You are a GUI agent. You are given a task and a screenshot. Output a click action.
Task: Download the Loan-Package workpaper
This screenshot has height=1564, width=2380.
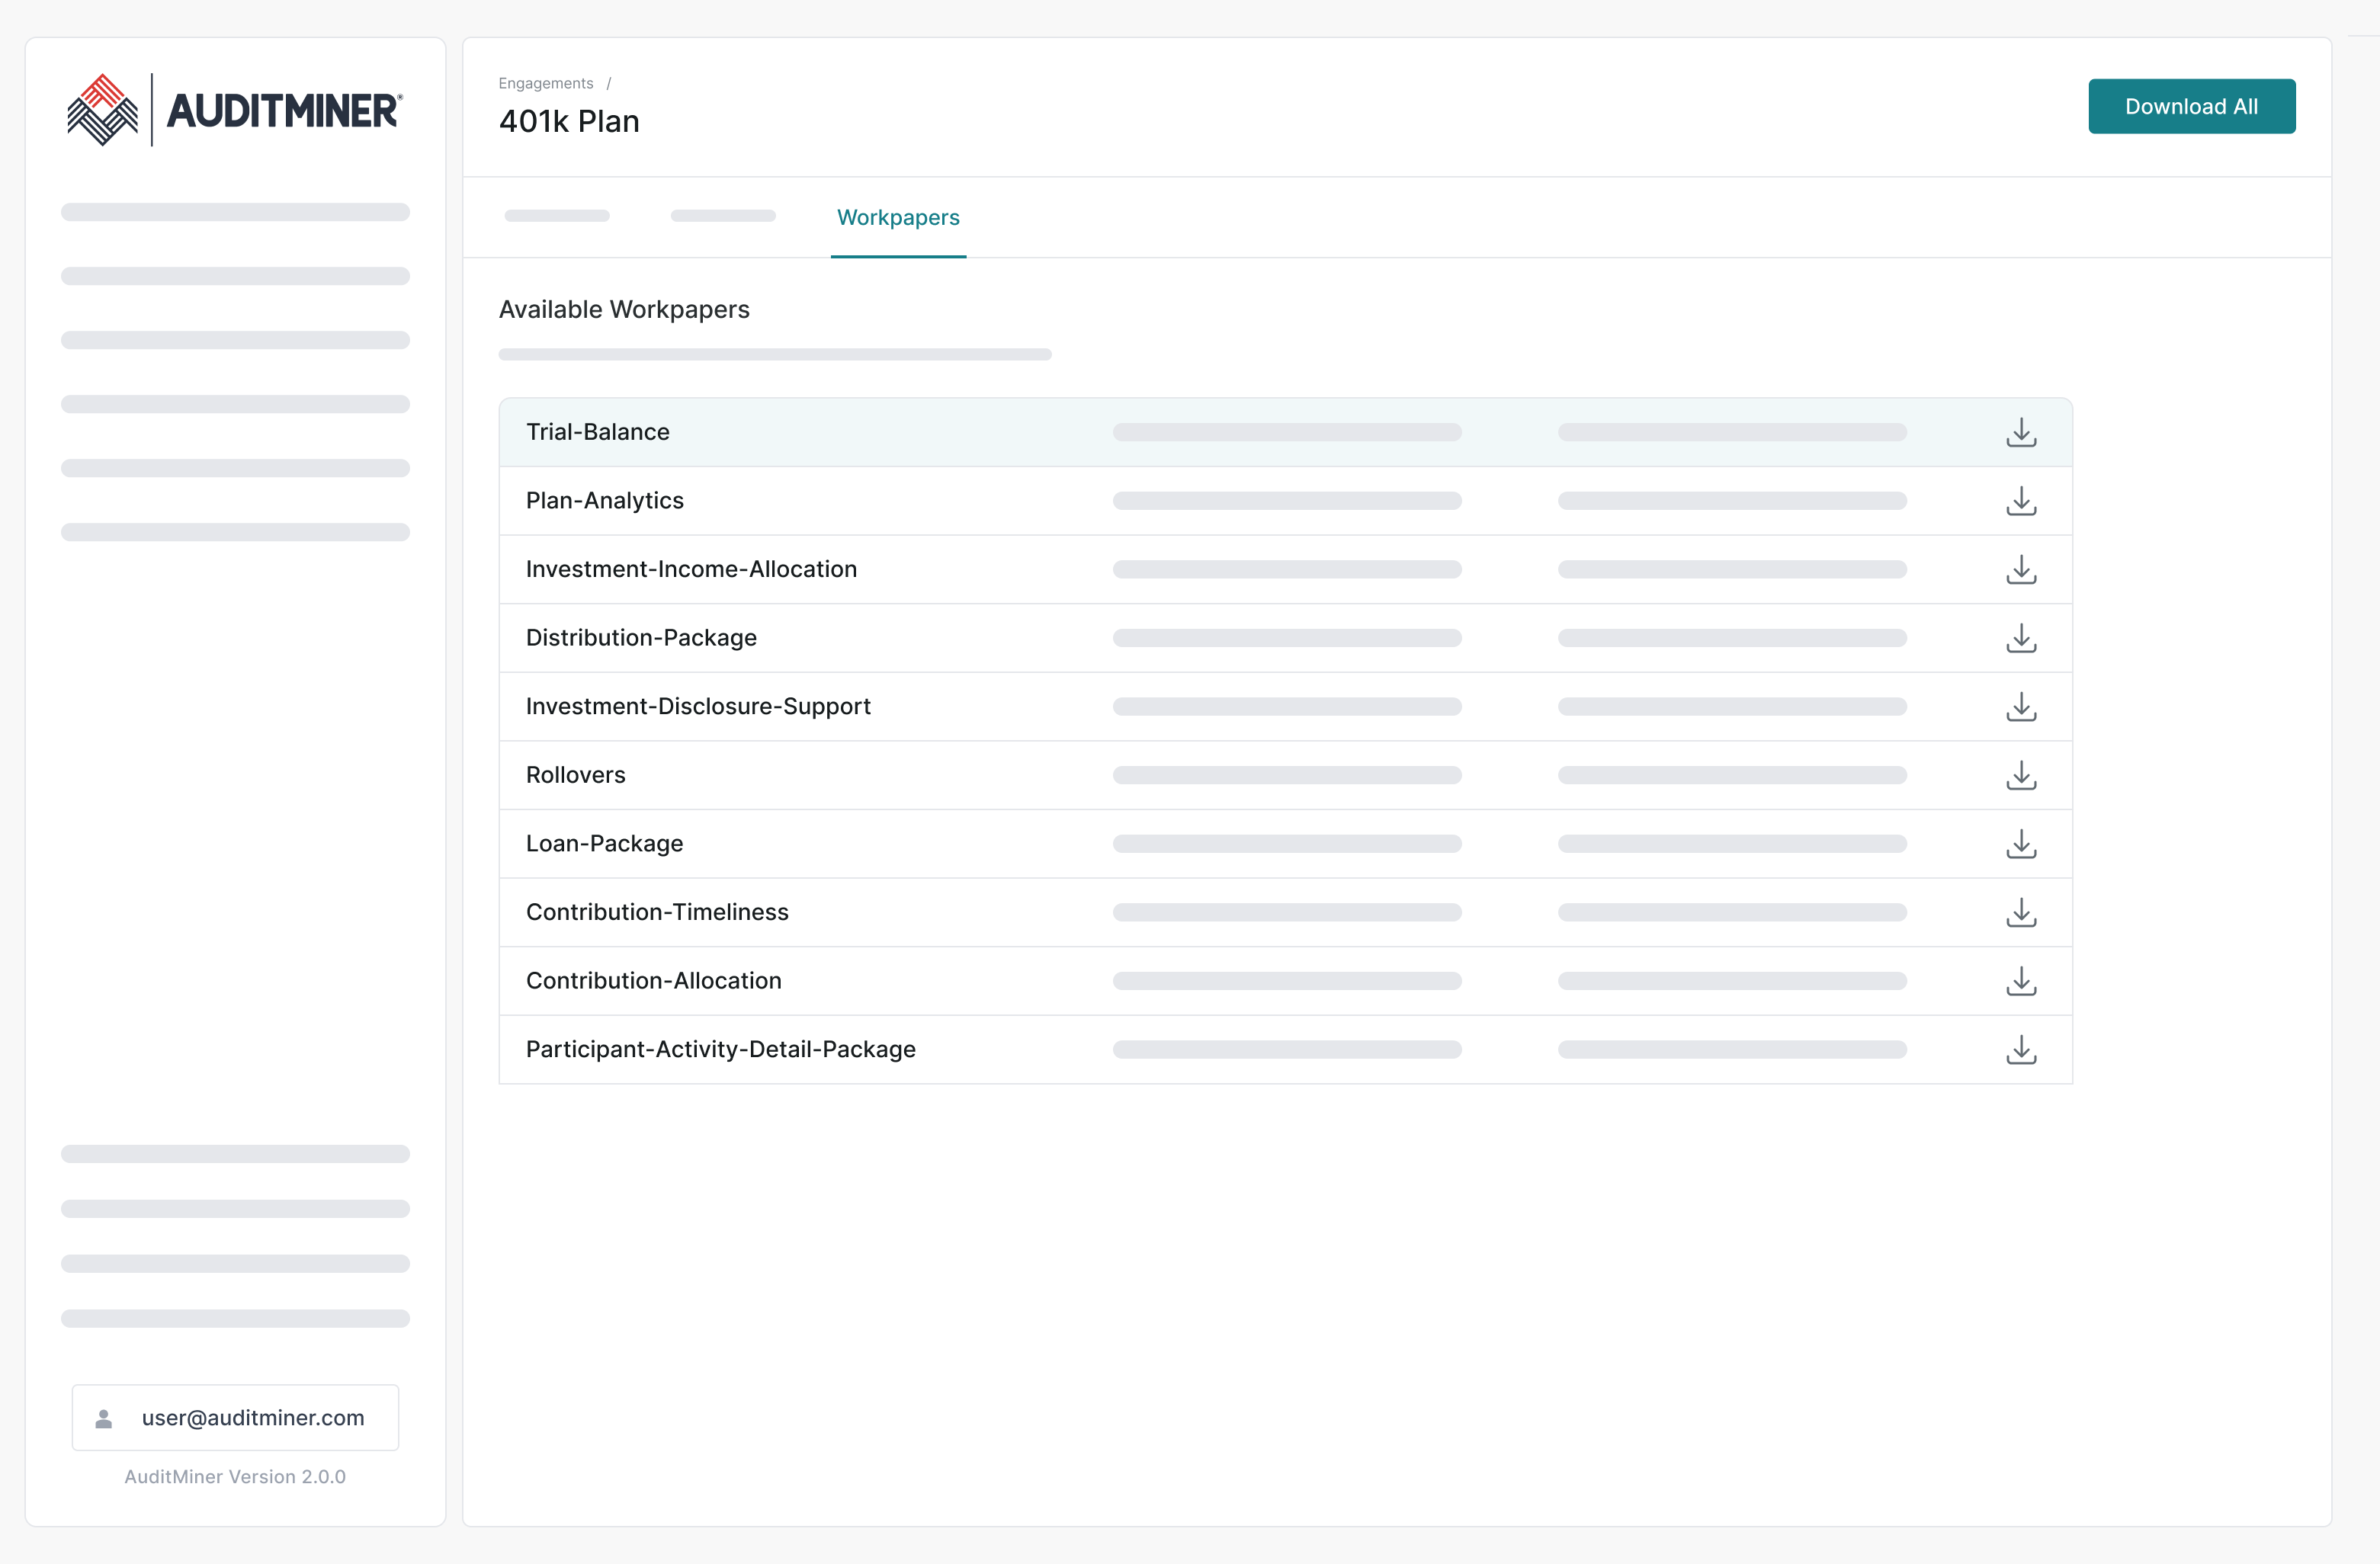(x=2021, y=844)
